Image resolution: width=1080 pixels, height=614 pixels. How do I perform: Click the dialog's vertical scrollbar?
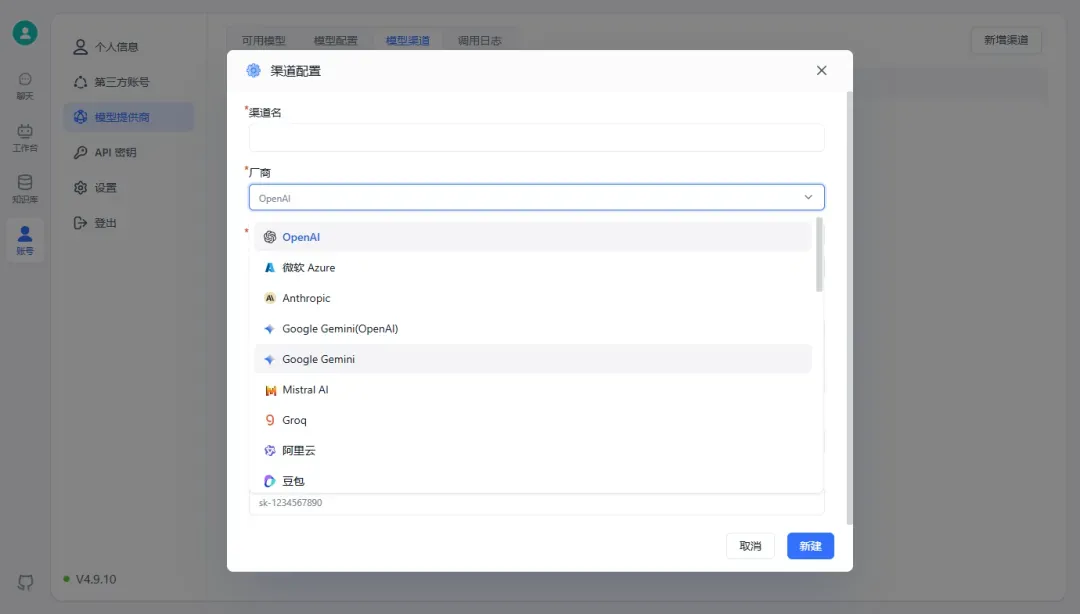click(849, 308)
